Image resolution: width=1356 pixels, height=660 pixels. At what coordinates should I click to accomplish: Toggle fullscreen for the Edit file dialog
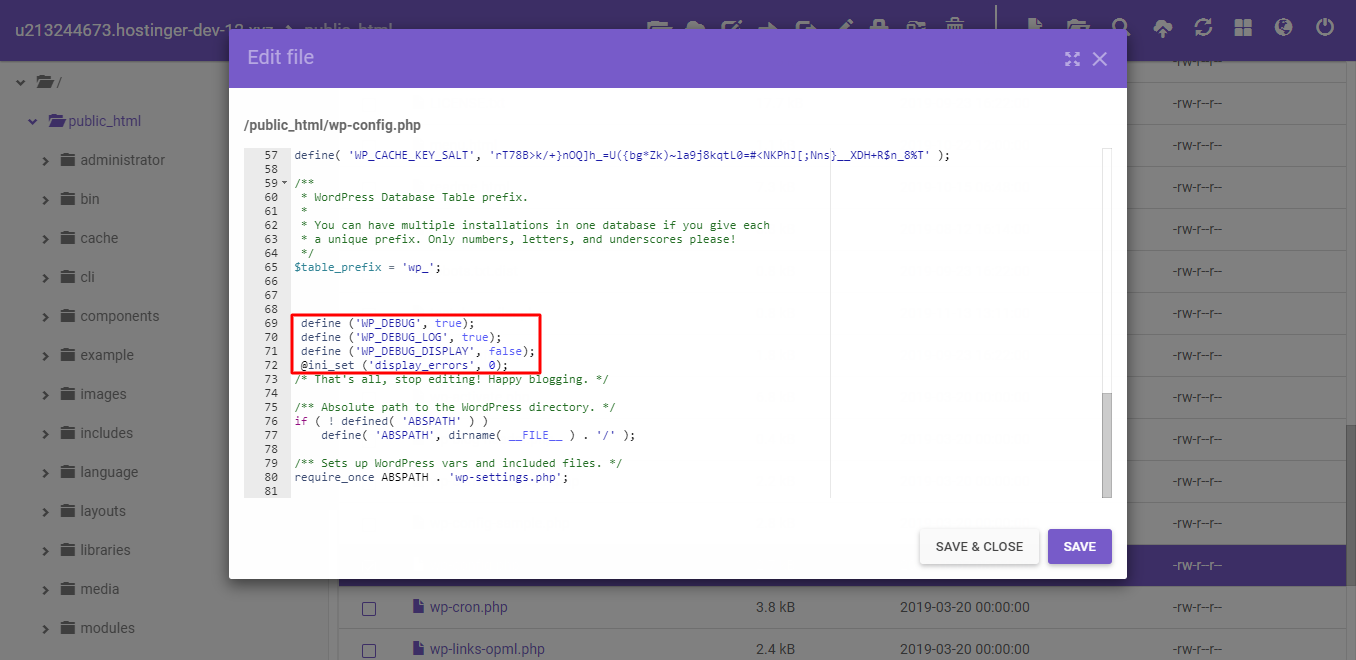point(1072,59)
